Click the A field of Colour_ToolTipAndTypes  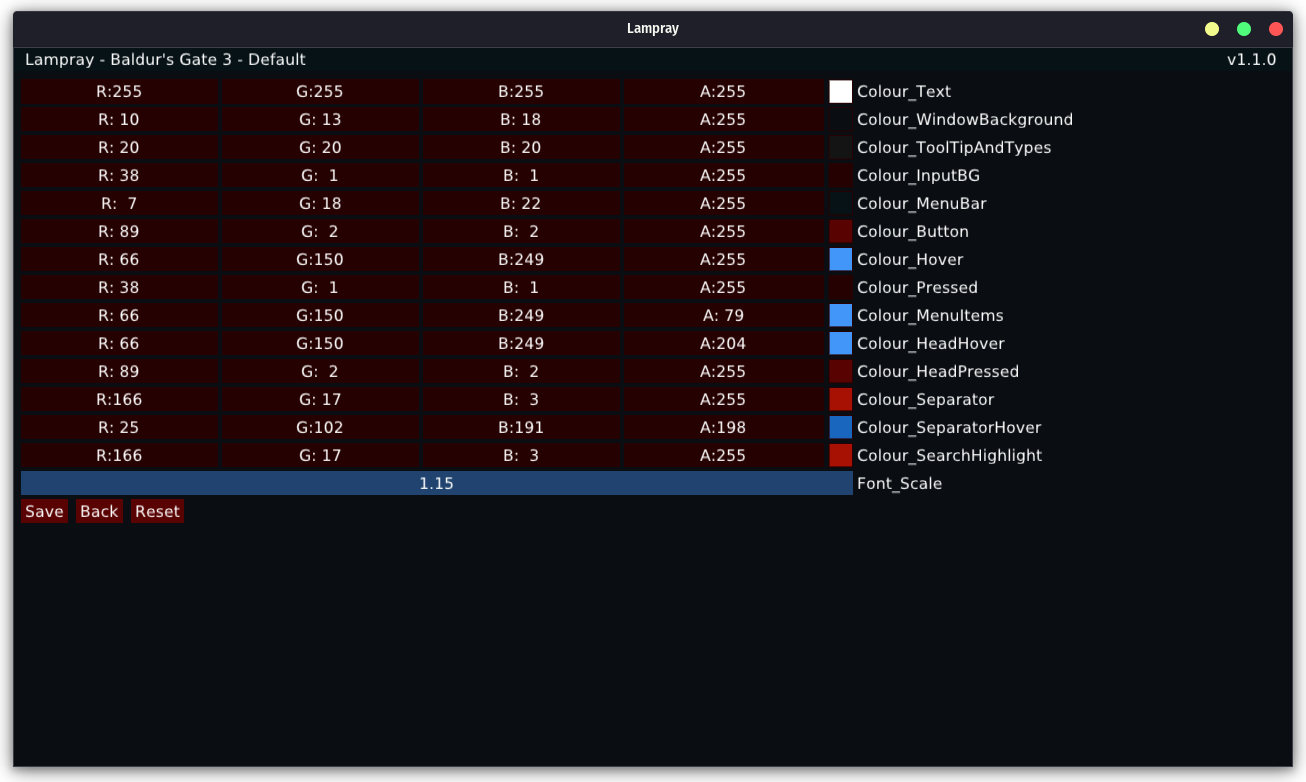pyautogui.click(x=723, y=147)
